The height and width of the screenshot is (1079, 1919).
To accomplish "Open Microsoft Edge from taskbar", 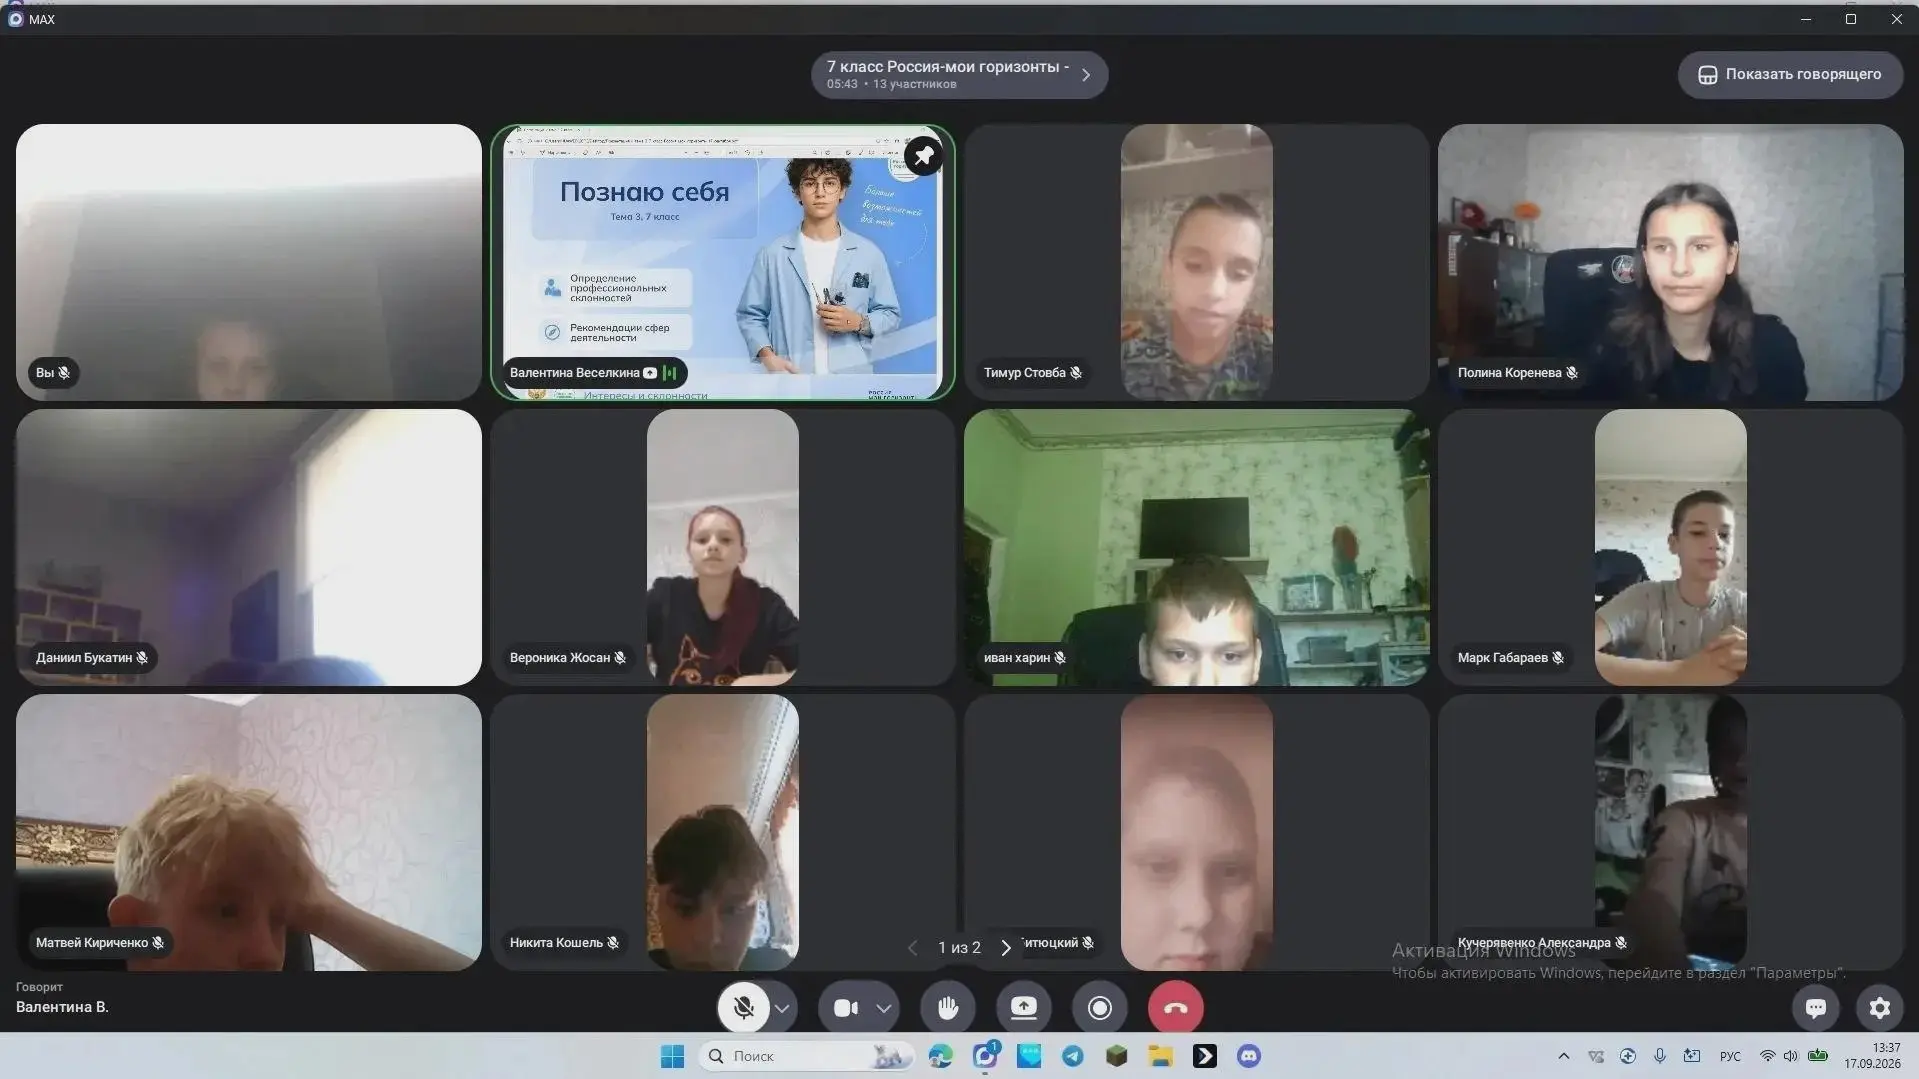I will (940, 1056).
